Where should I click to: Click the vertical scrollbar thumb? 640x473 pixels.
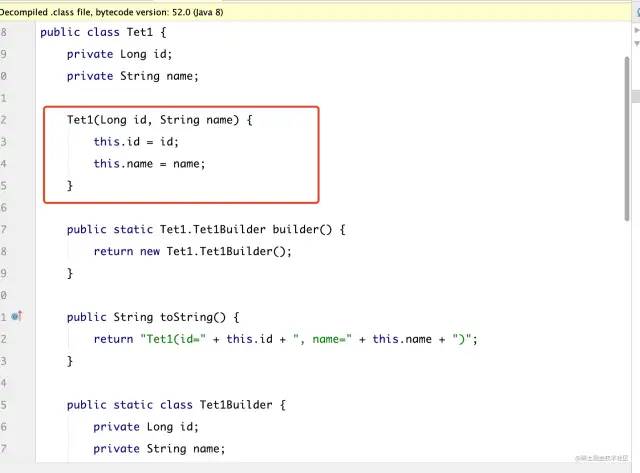(x=627, y=139)
